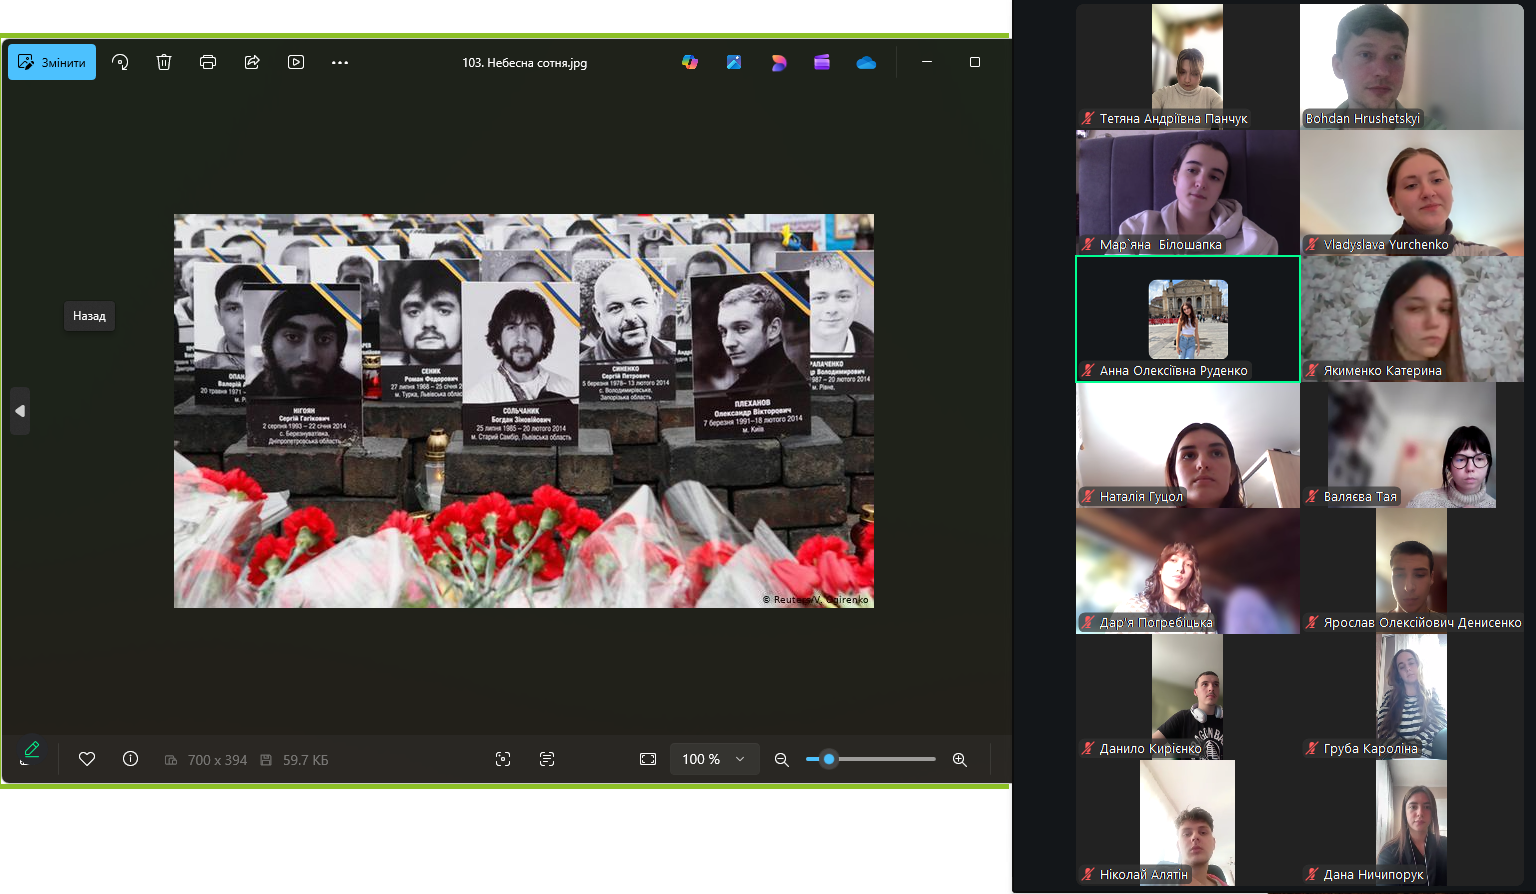1536x894 pixels.
Task: Click the Змінити edit button in Photos
Action: [x=52, y=62]
